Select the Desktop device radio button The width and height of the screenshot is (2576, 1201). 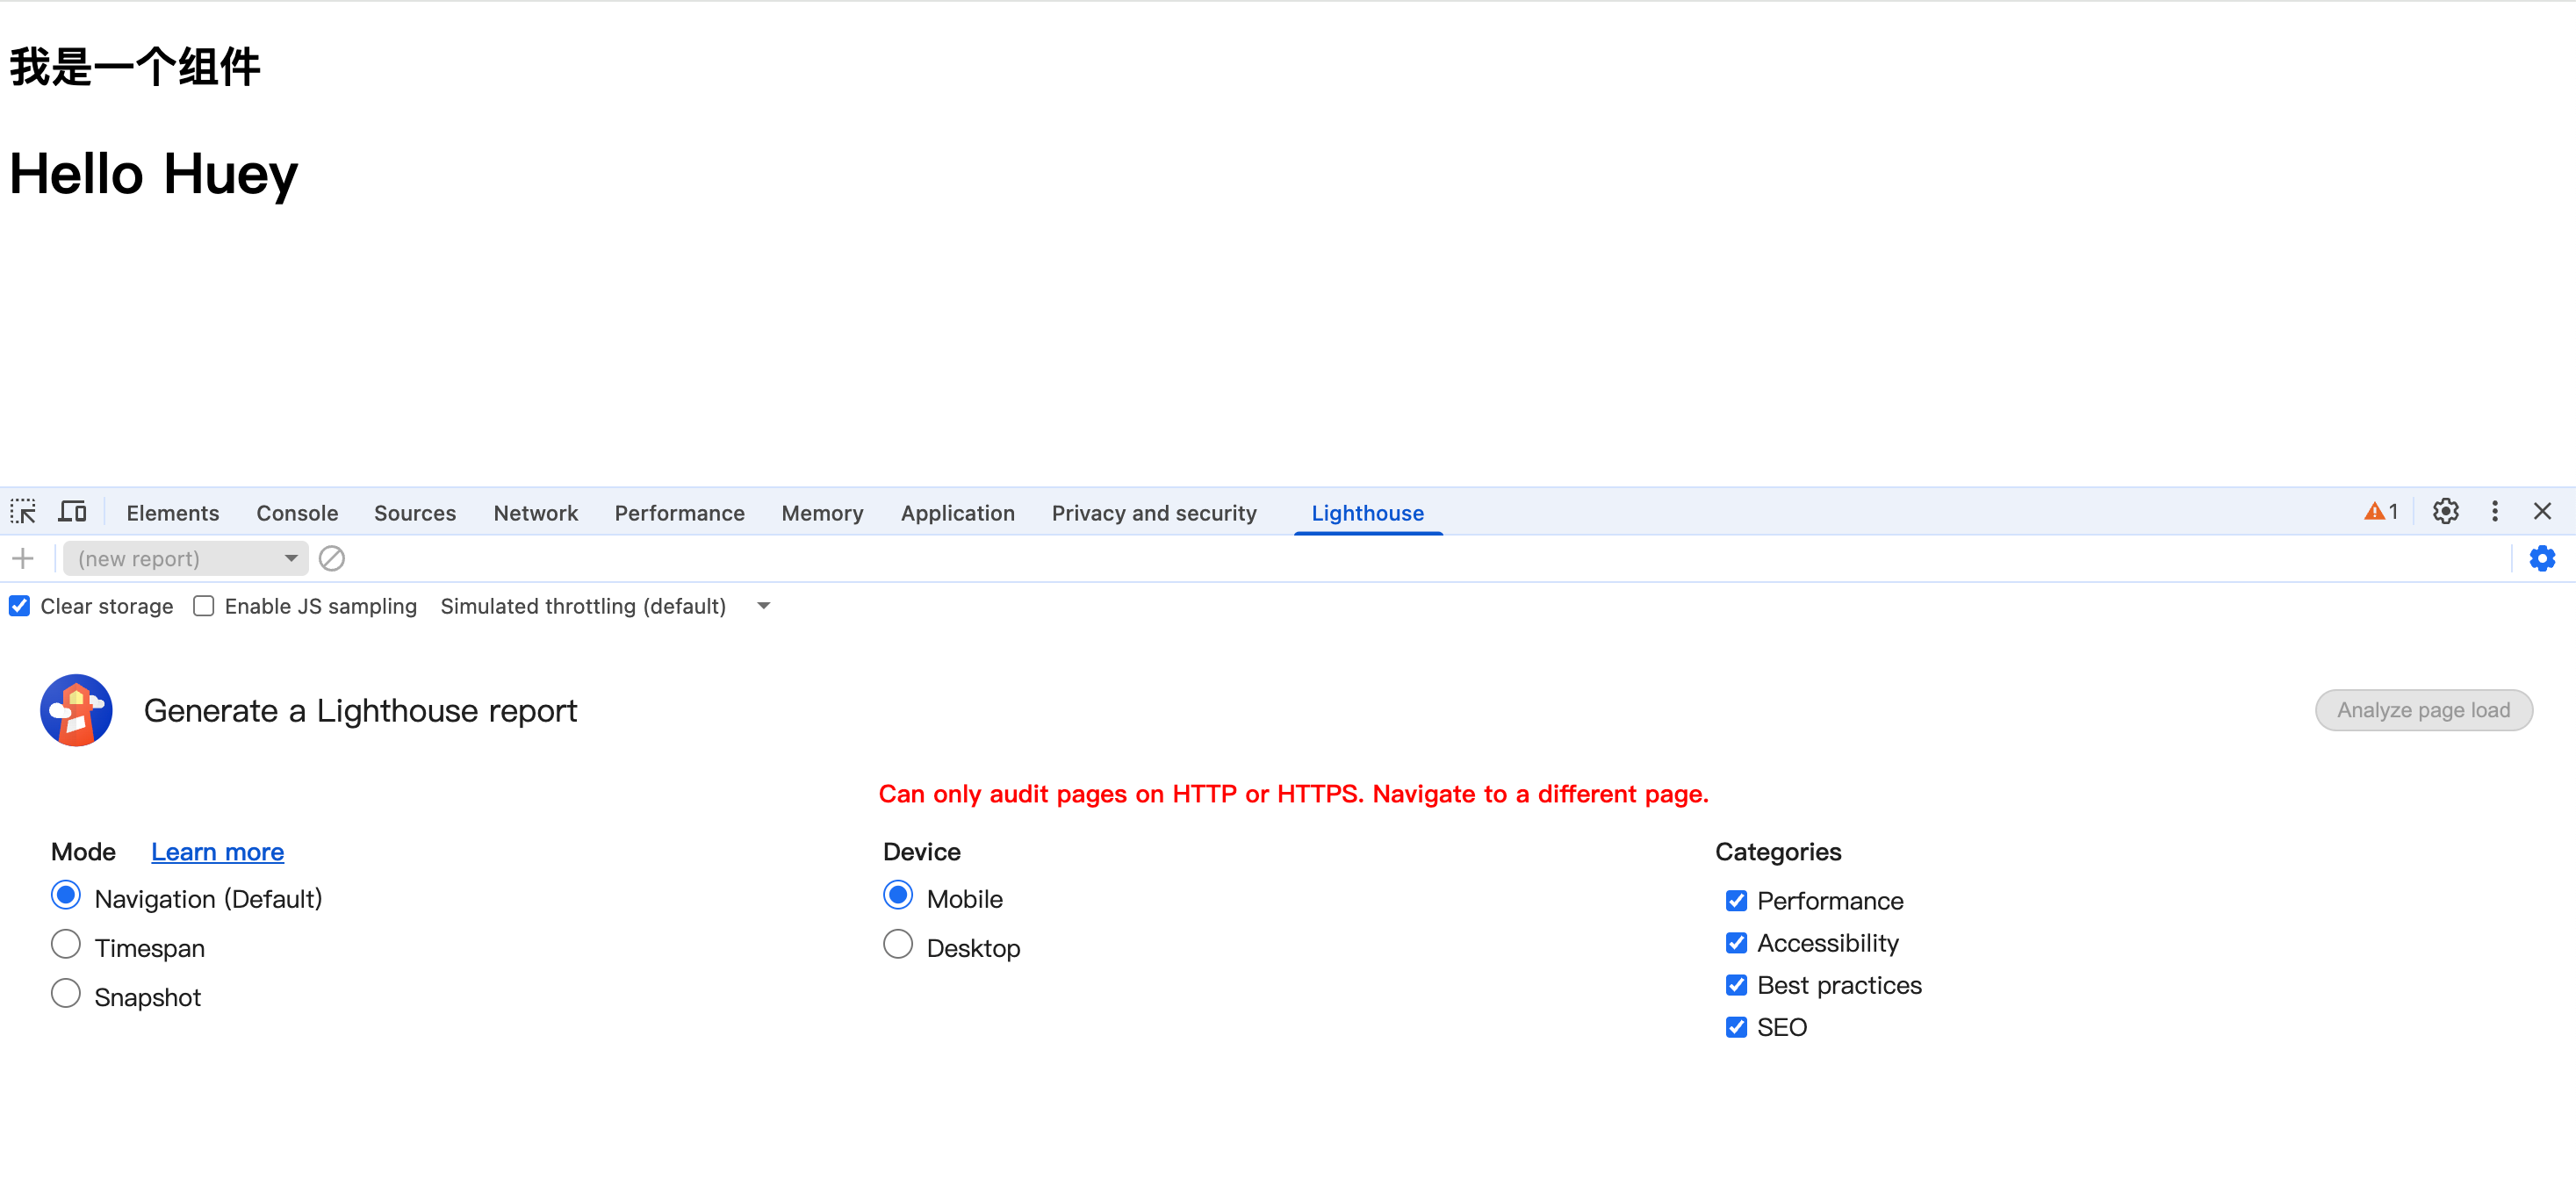pos(897,945)
